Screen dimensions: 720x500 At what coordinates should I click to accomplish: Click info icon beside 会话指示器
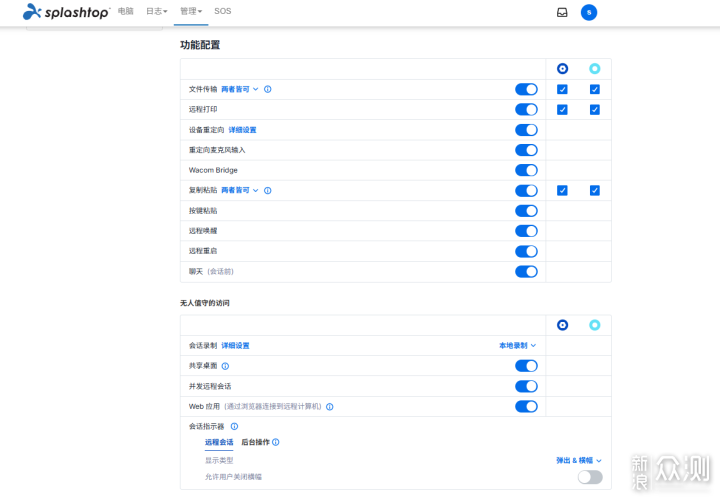[x=234, y=426]
